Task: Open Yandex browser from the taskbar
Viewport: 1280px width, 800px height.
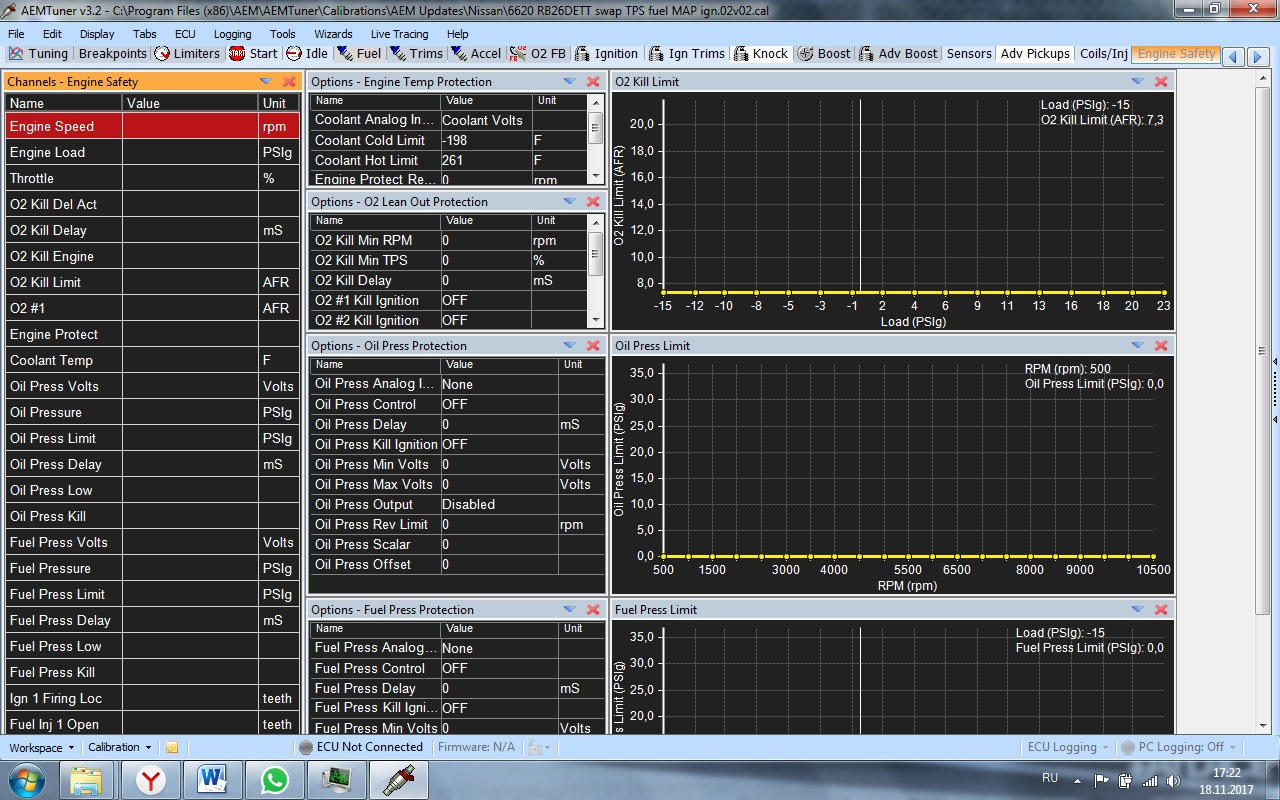Action: [151, 779]
